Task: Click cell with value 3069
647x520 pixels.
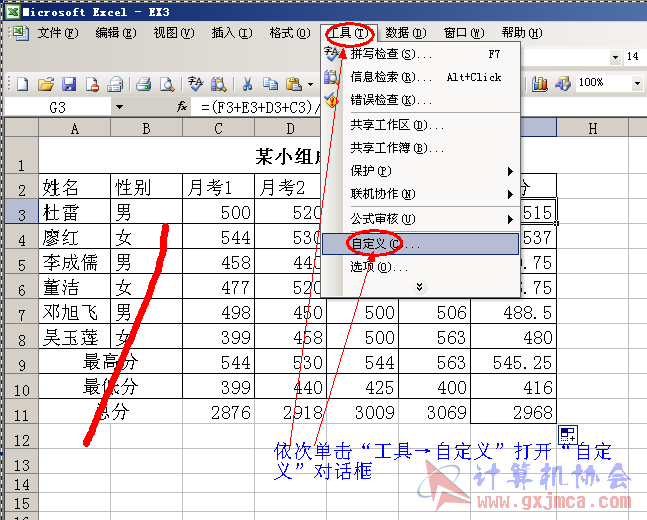Action: [x=435, y=411]
